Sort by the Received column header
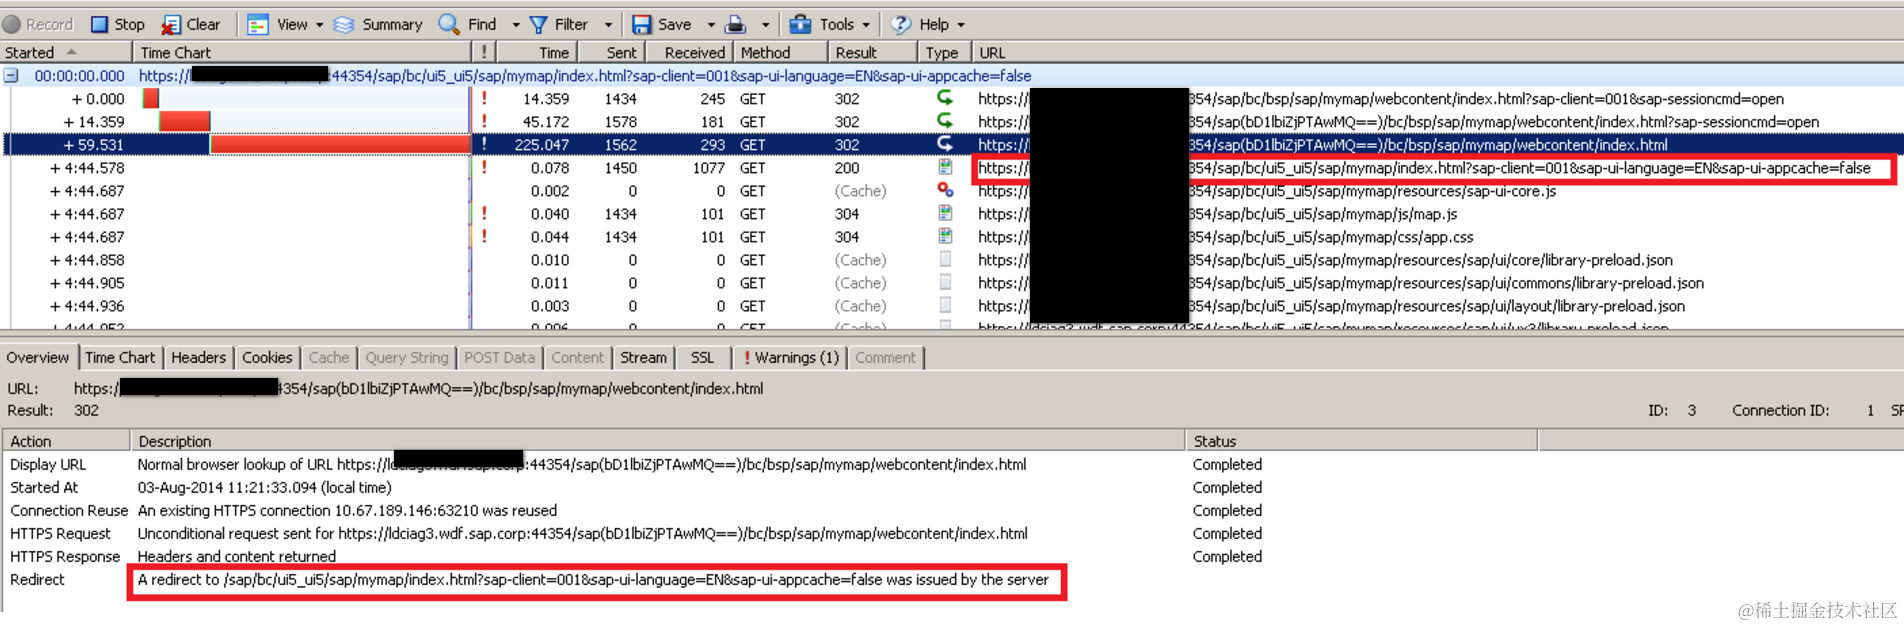The width and height of the screenshot is (1904, 627). [688, 52]
